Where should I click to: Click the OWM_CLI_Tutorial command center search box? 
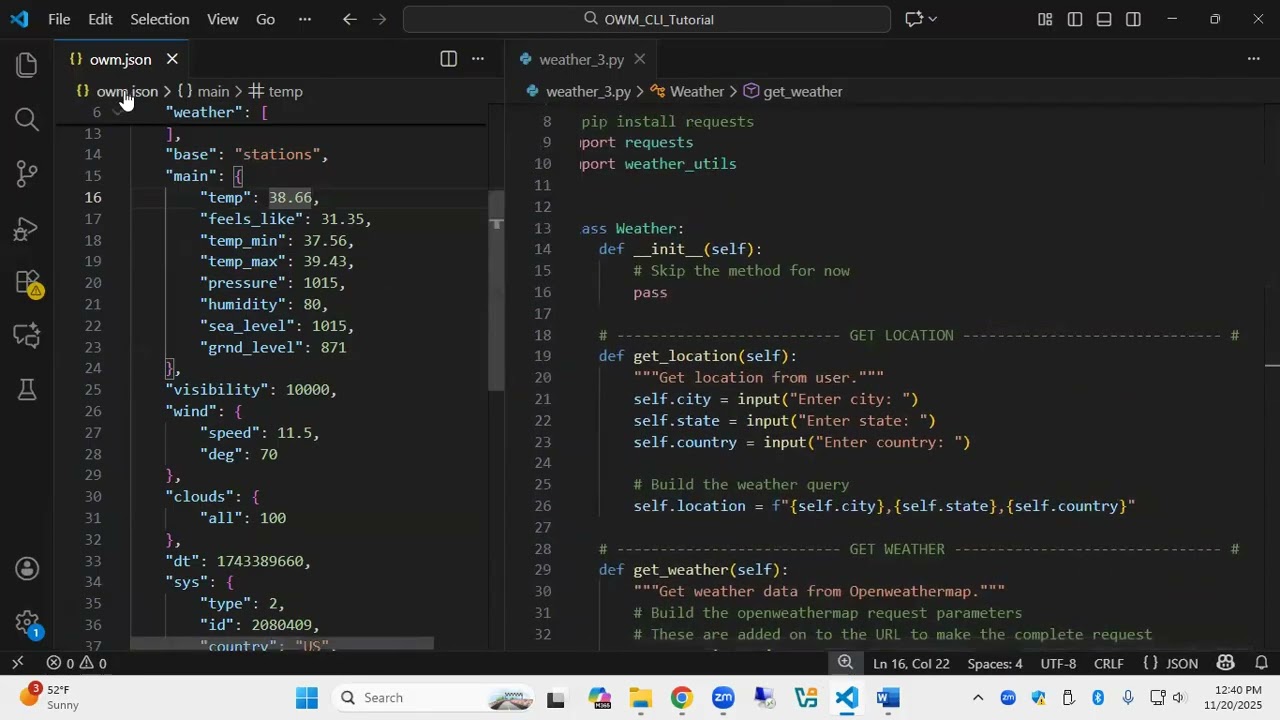click(x=647, y=19)
